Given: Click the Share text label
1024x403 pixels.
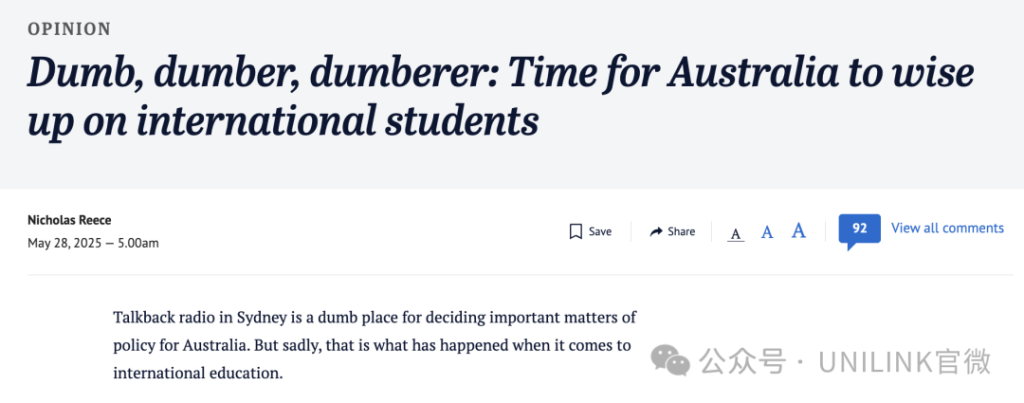Looking at the screenshot, I should [681, 232].
